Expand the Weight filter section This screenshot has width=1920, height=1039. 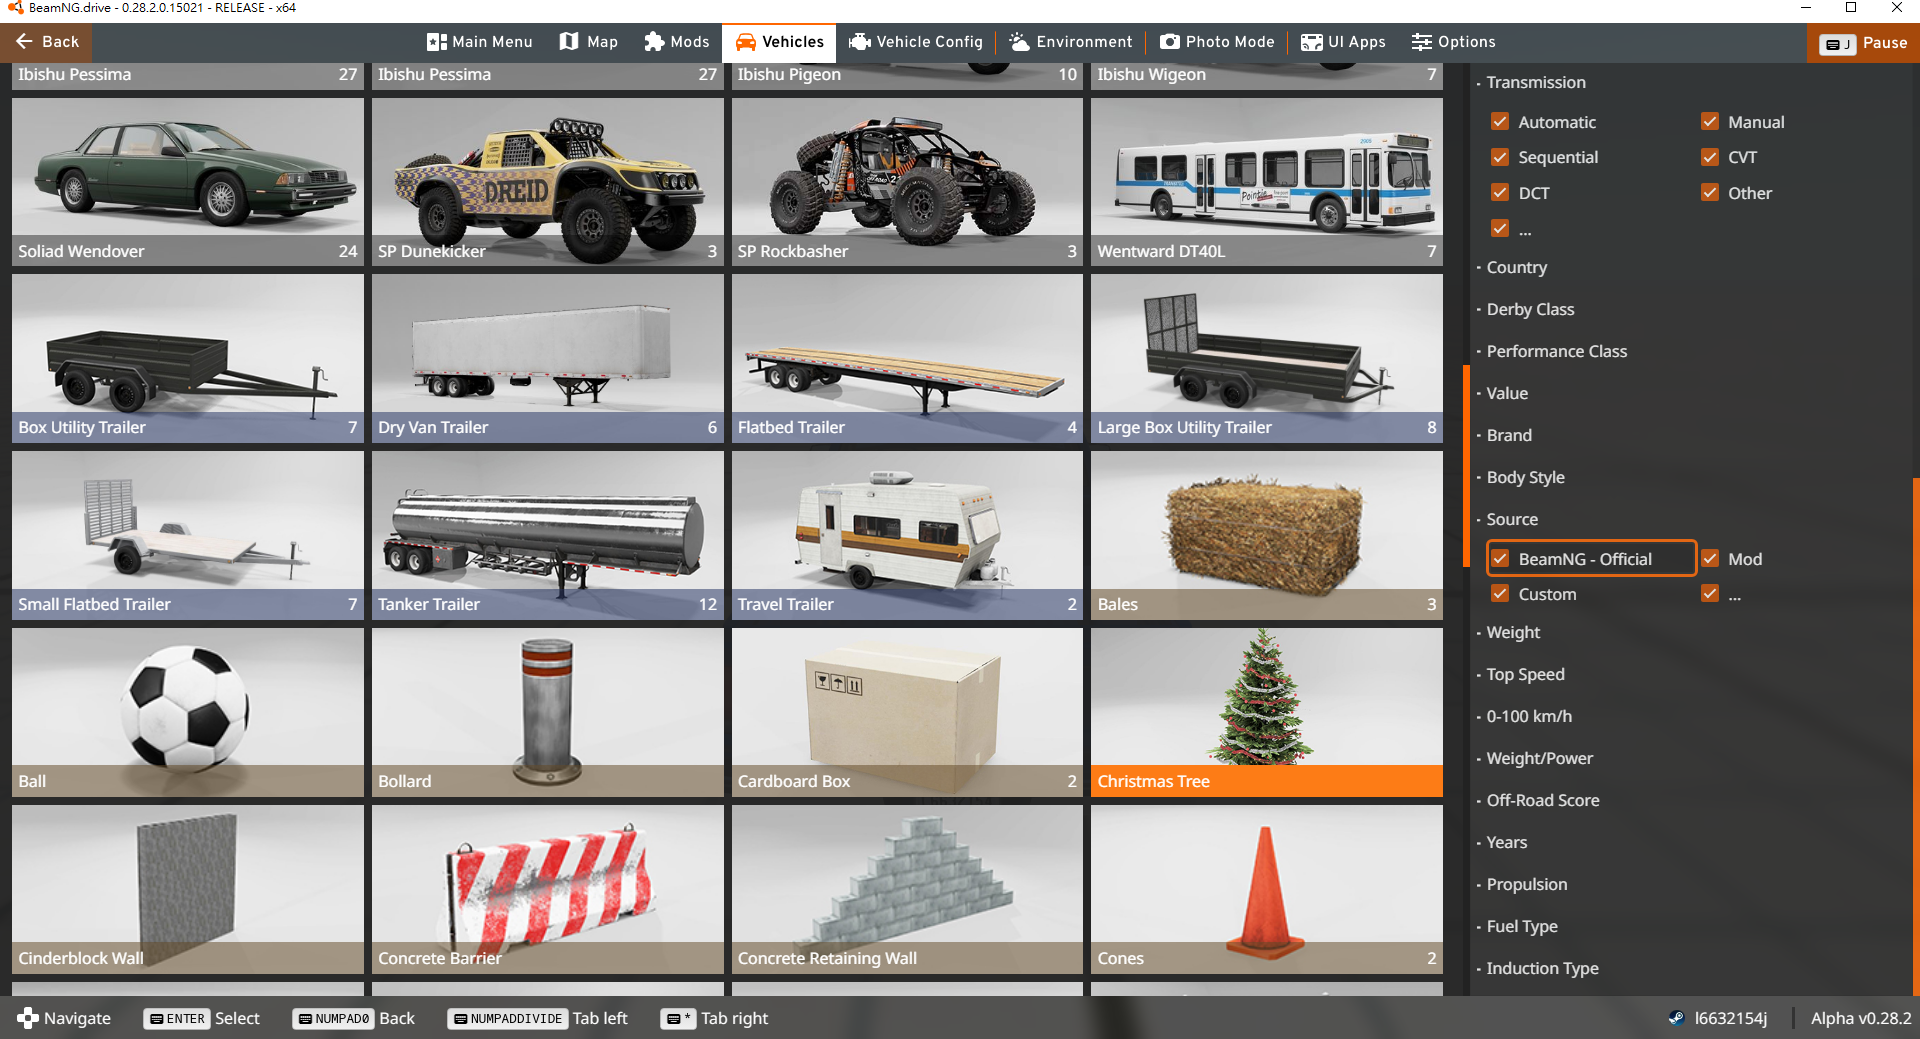coord(1513,632)
